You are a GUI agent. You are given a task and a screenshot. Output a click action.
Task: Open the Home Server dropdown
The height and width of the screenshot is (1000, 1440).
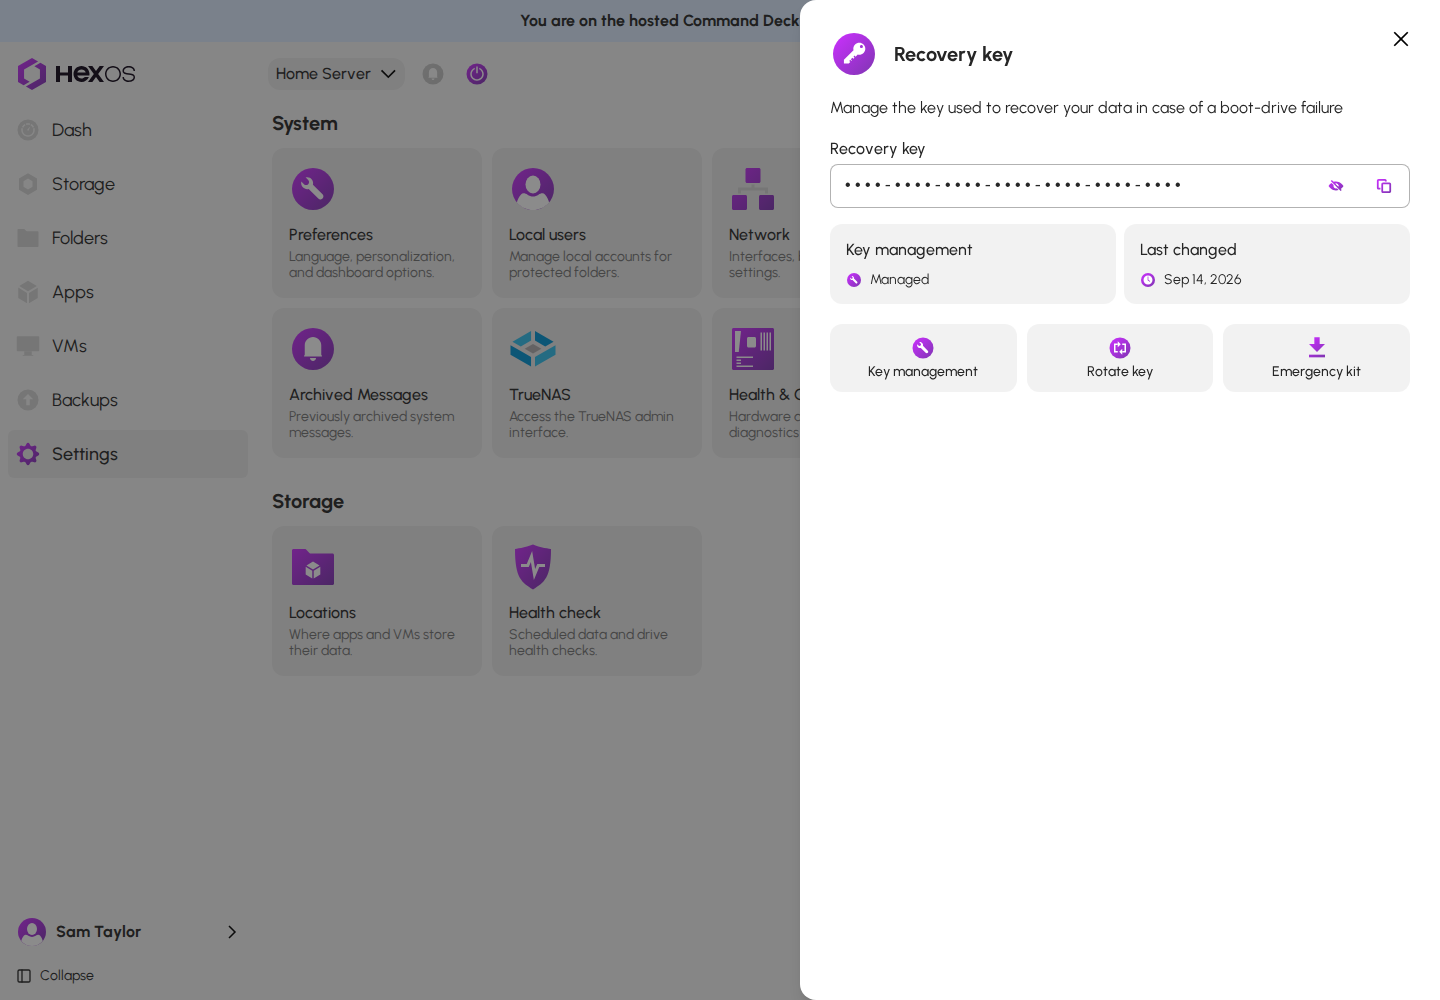(x=336, y=74)
